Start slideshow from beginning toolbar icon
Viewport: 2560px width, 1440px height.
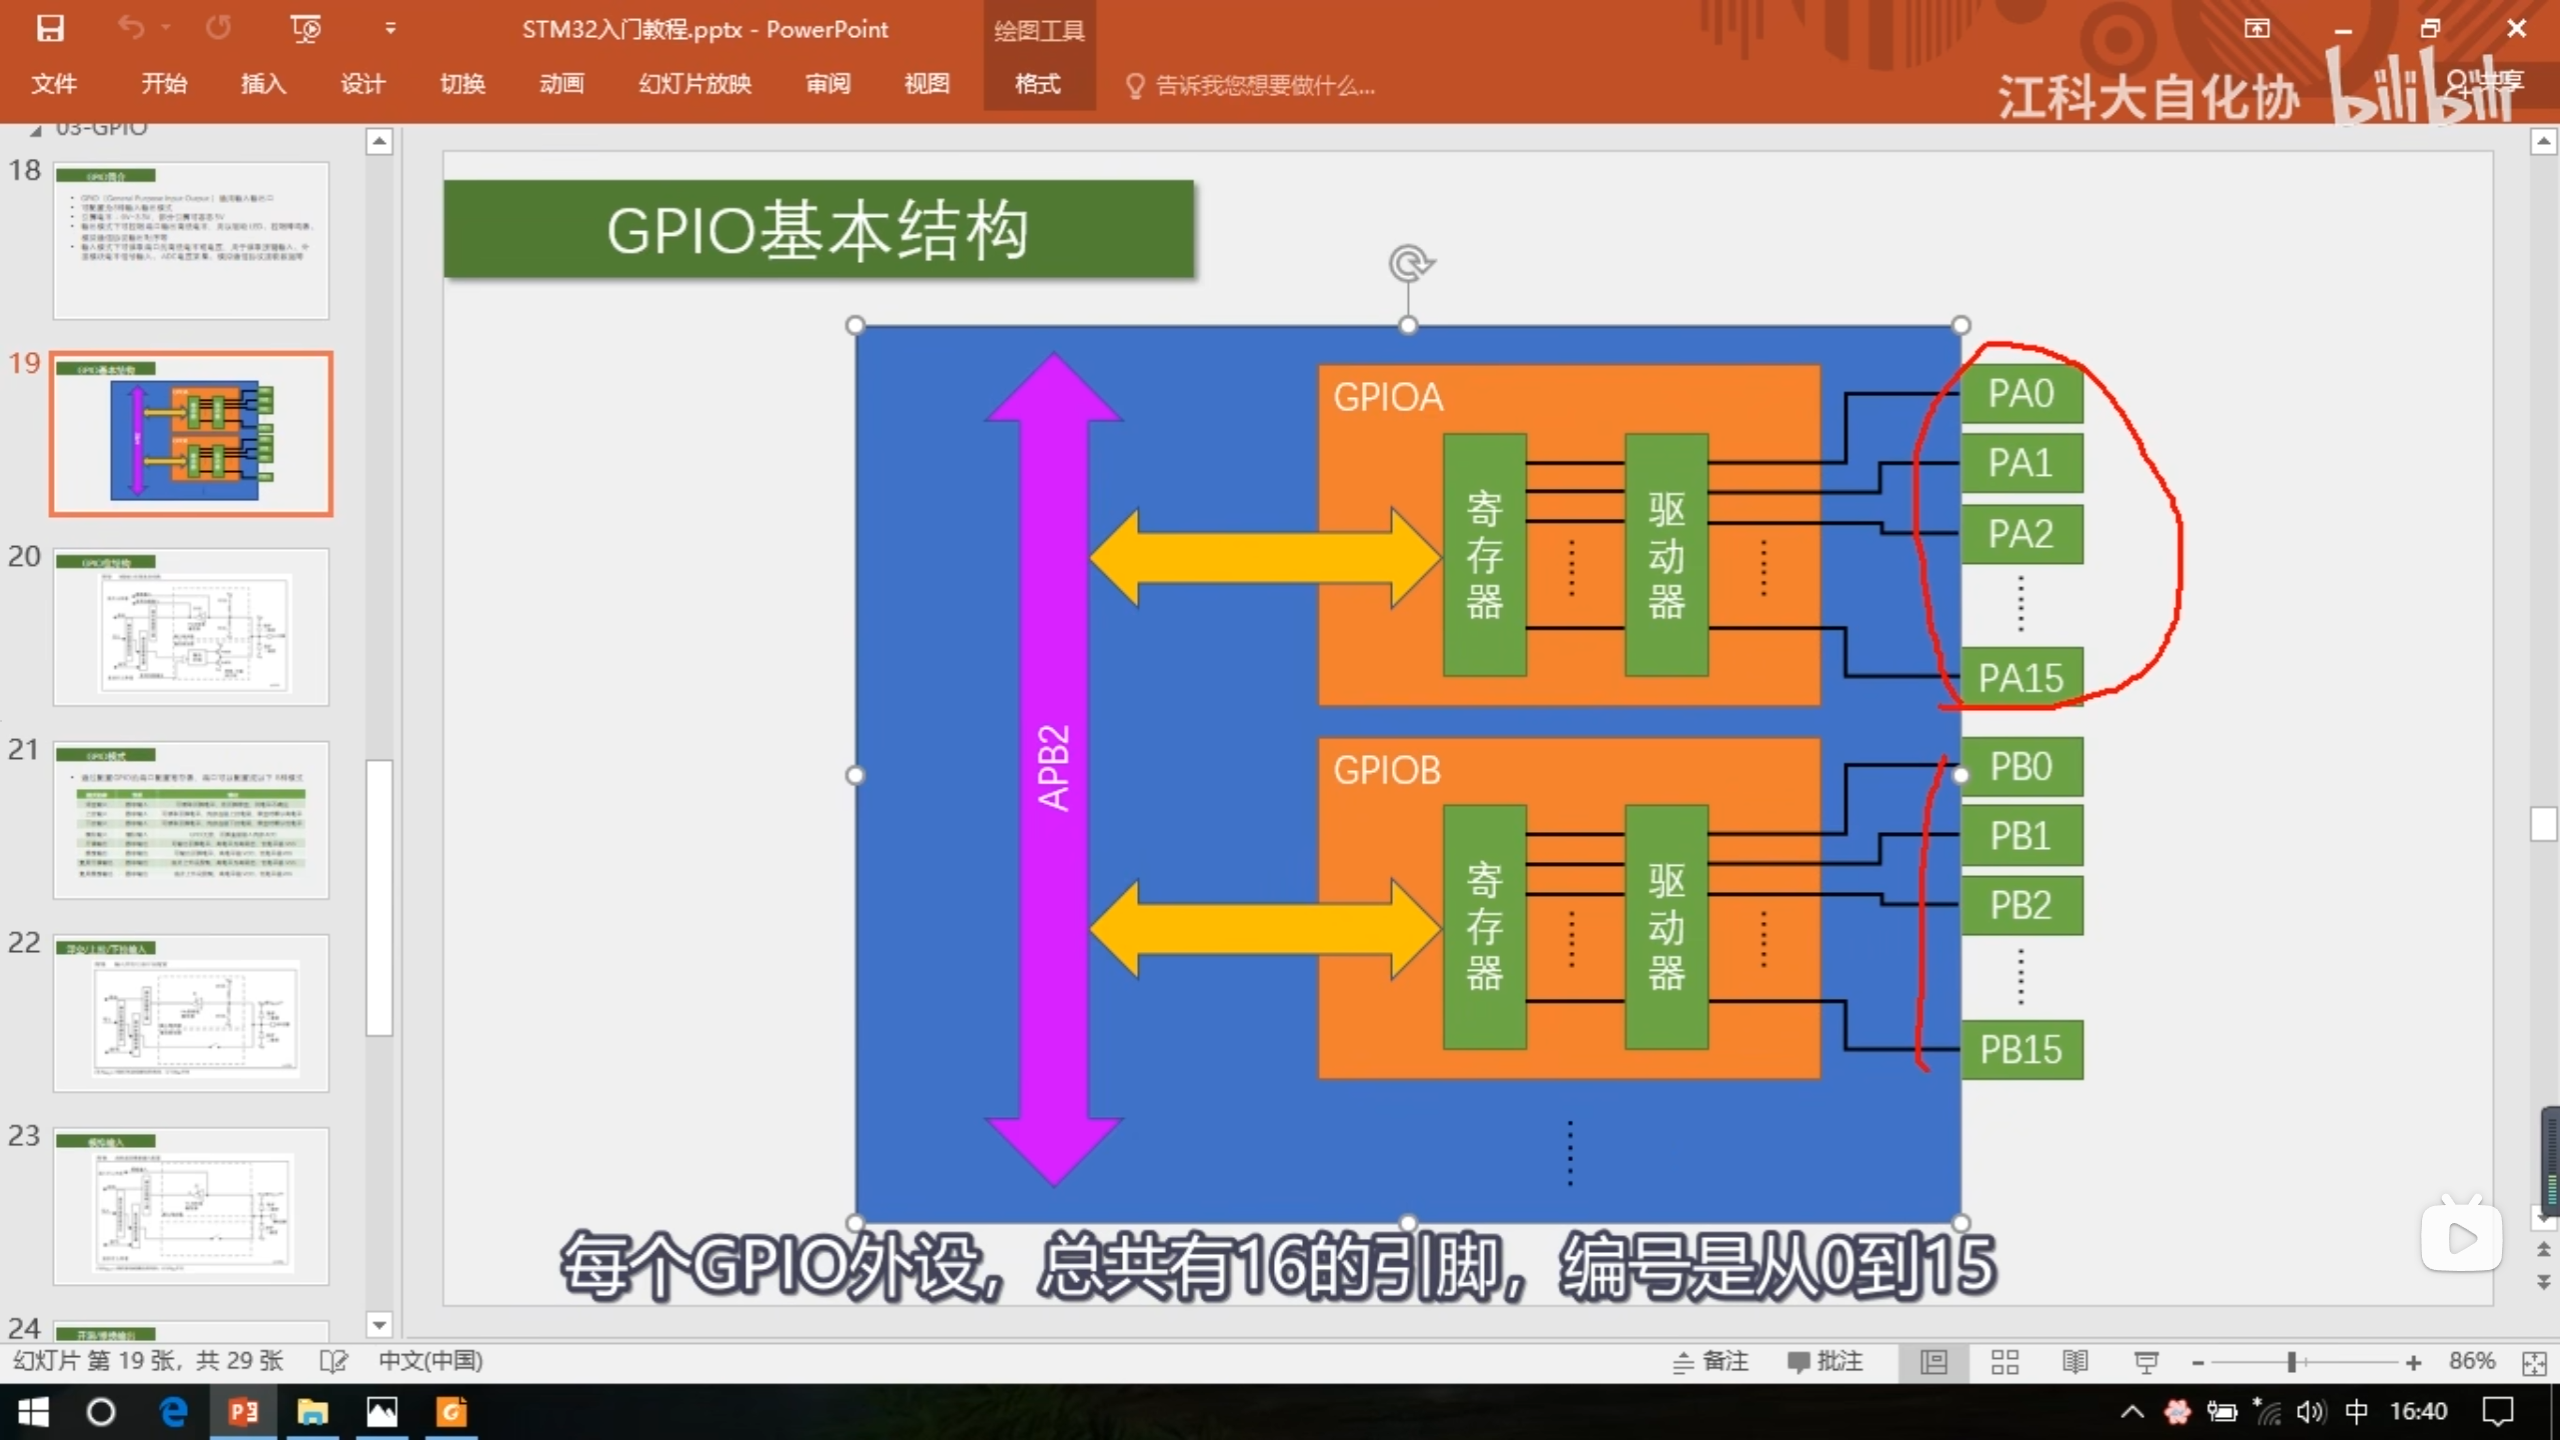tap(305, 29)
